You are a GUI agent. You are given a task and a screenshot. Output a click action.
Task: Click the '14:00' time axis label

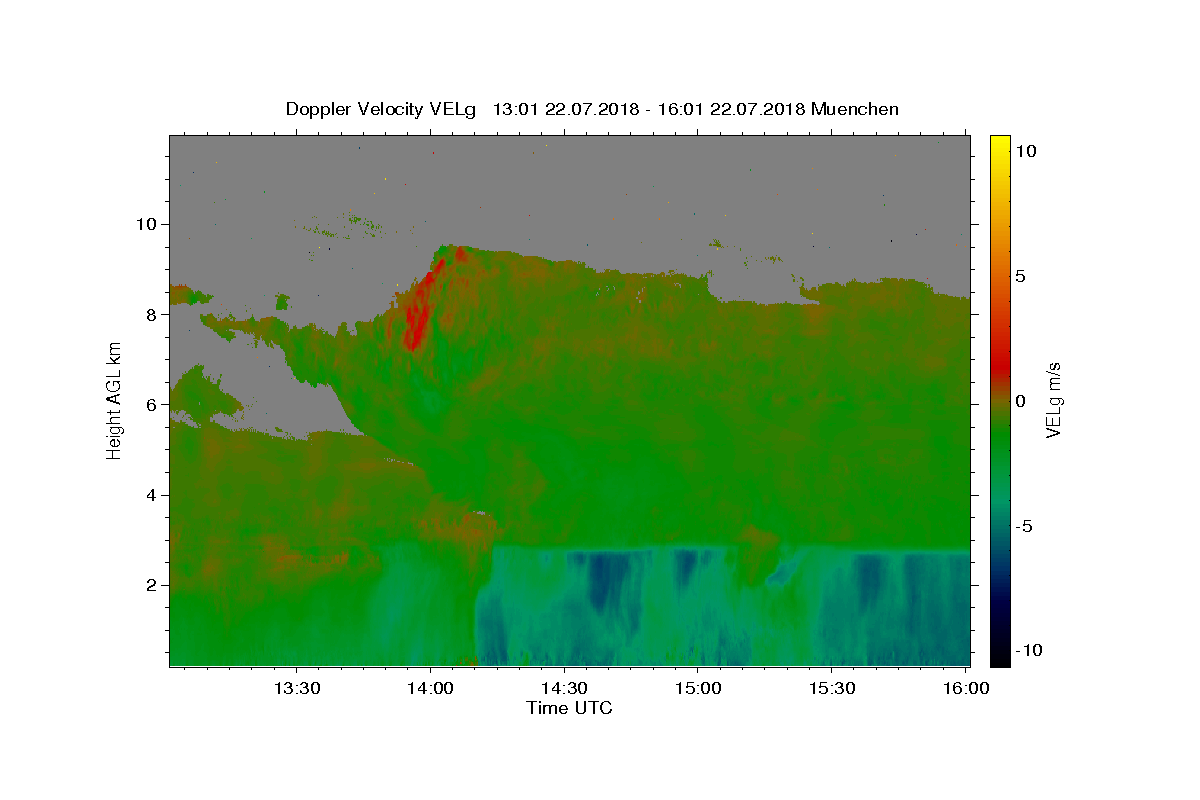431,688
